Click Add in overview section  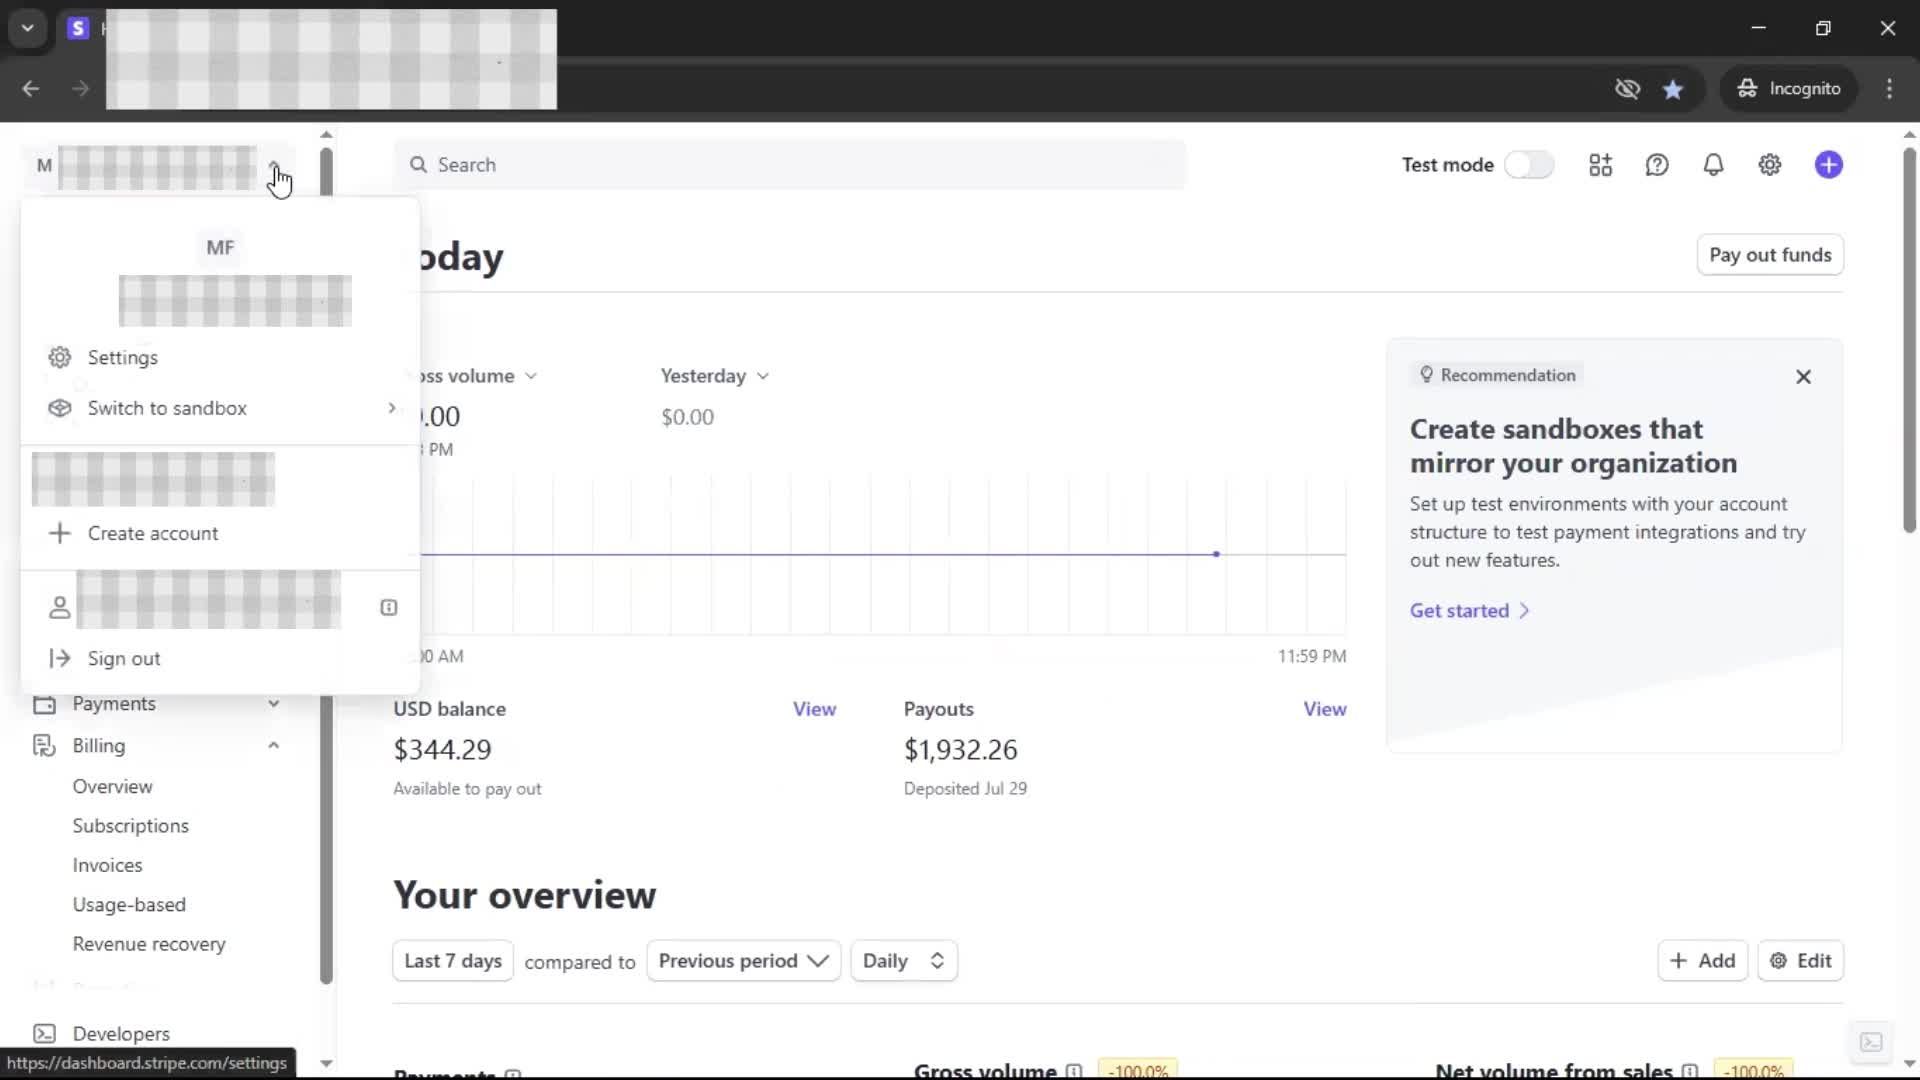(1702, 961)
